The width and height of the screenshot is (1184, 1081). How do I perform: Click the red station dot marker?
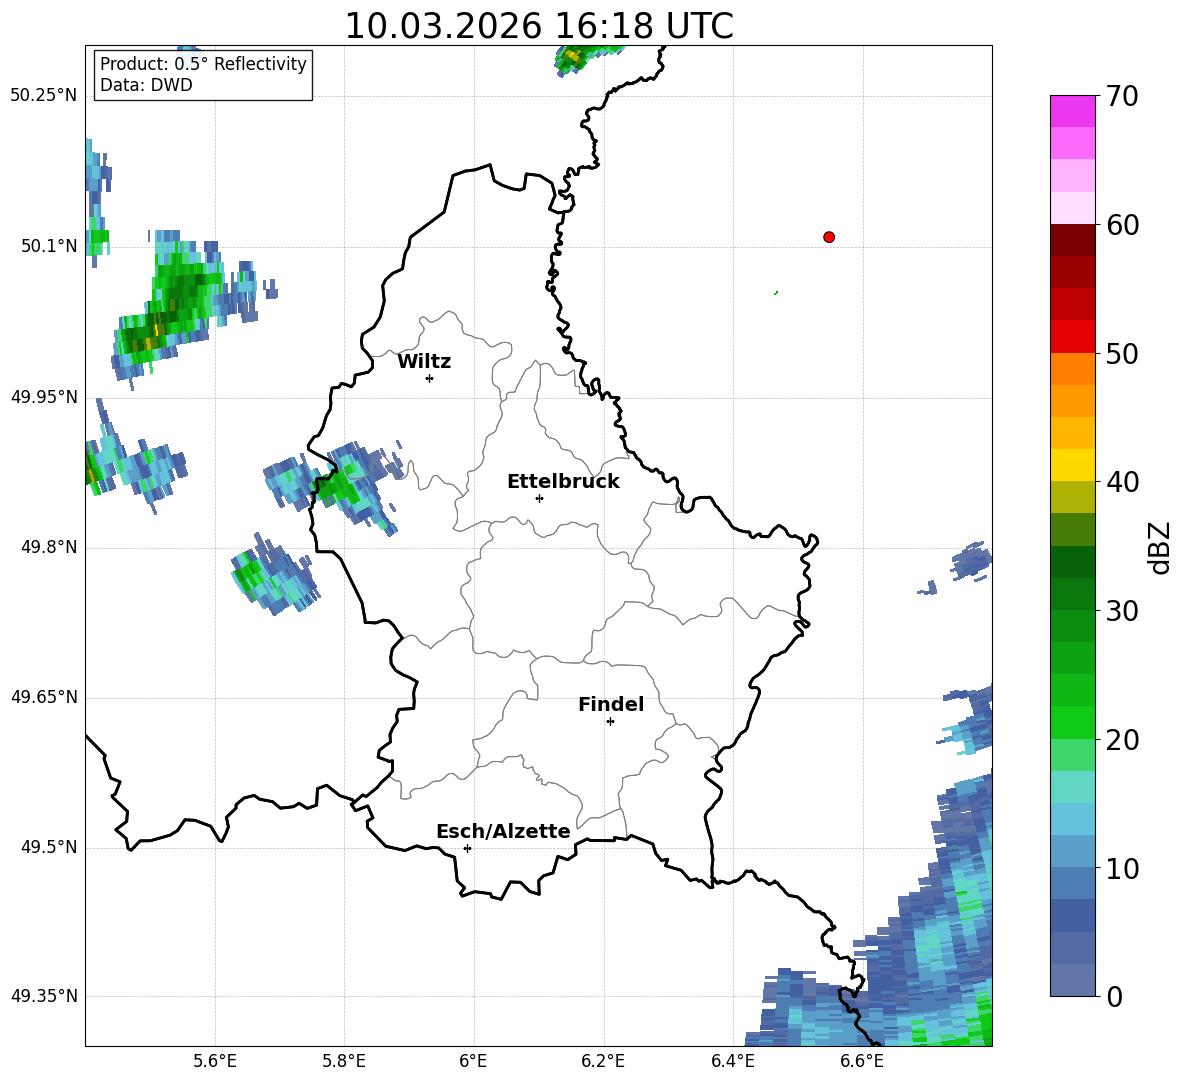click(828, 237)
